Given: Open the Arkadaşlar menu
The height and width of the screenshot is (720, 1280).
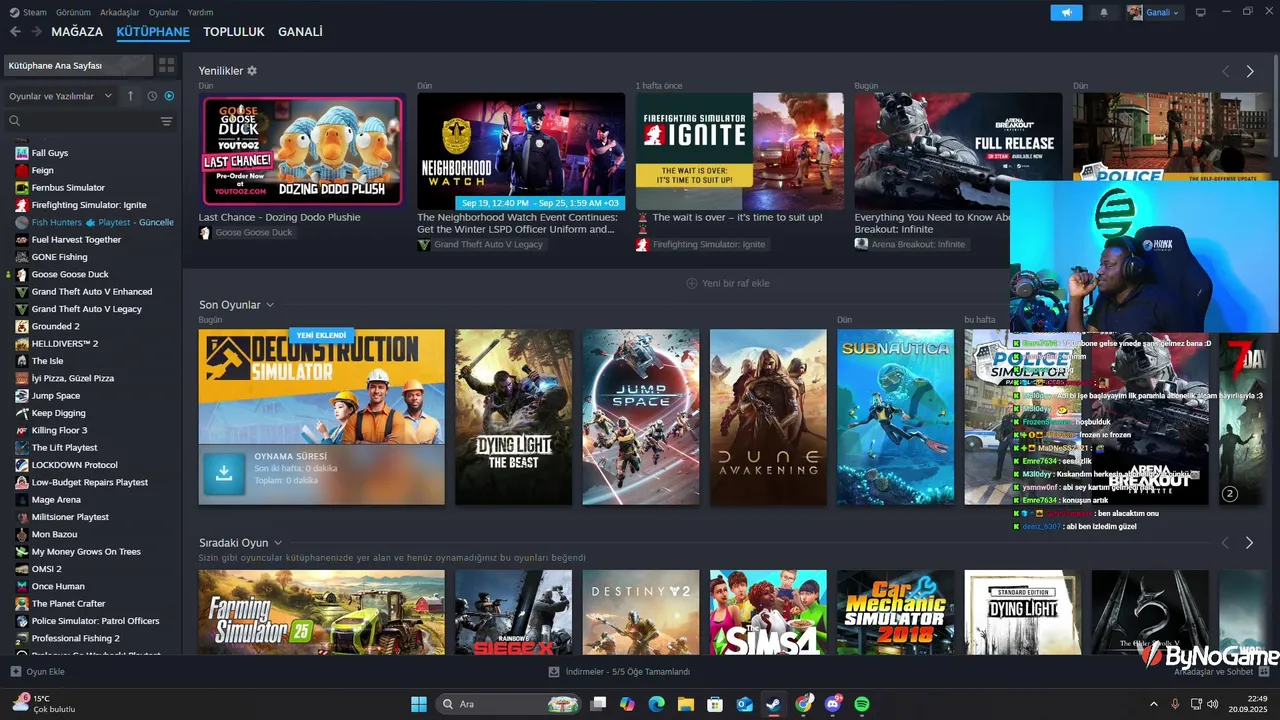Looking at the screenshot, I should (x=120, y=12).
